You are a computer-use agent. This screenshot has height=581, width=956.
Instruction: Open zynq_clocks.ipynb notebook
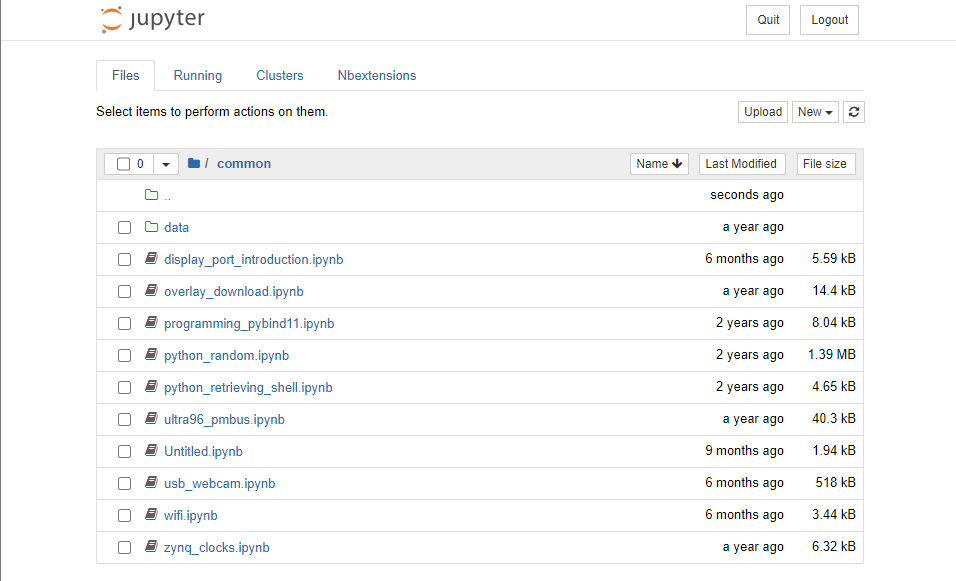(216, 547)
